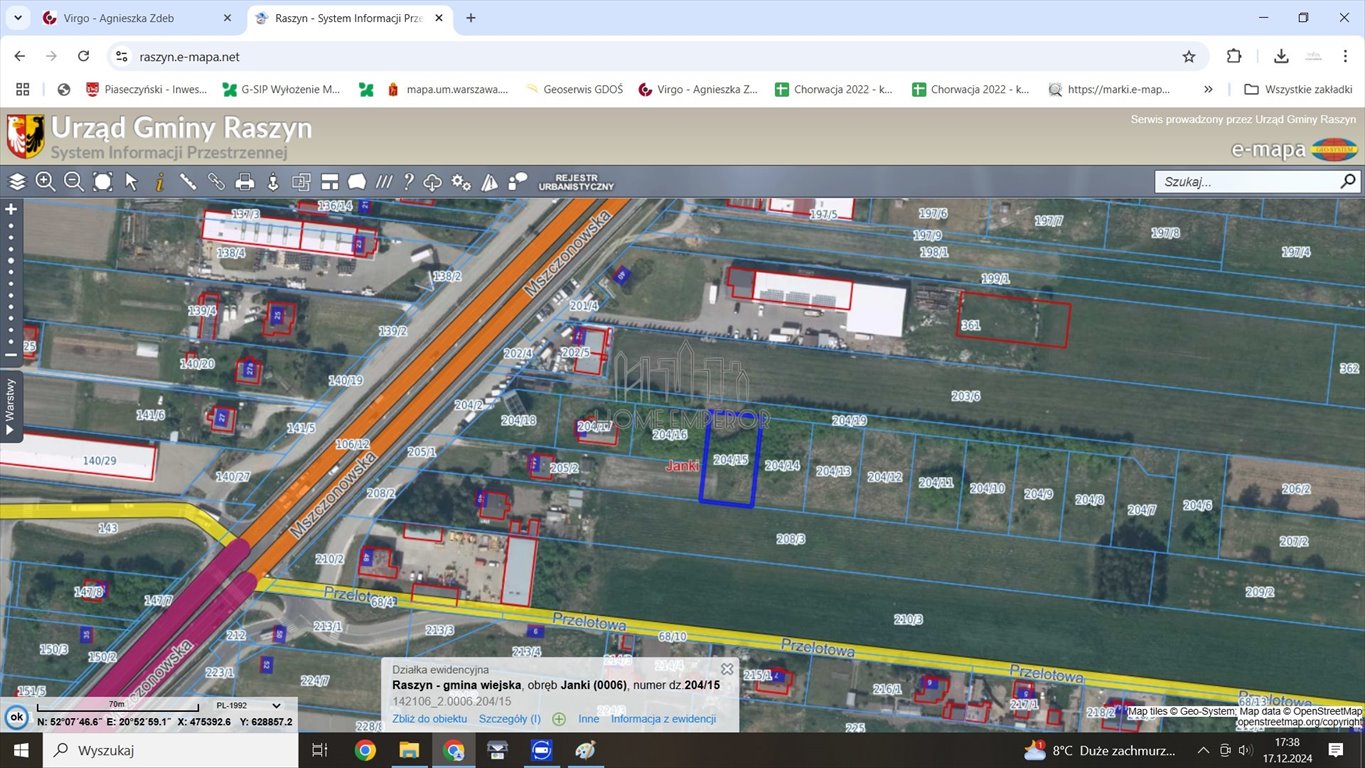Click the triple slash hatch icon
The image size is (1365, 768).
(x=384, y=181)
